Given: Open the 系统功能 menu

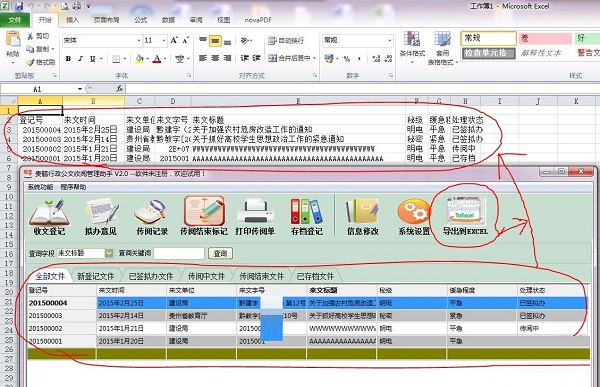Looking at the screenshot, I should click(40, 187).
